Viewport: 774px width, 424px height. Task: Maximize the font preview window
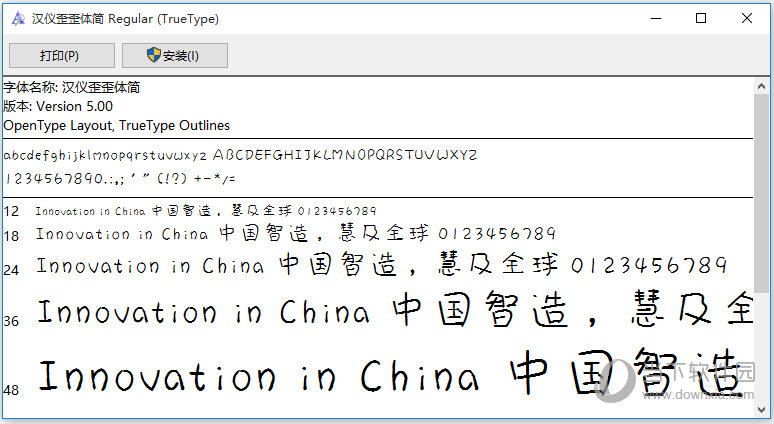click(700, 19)
